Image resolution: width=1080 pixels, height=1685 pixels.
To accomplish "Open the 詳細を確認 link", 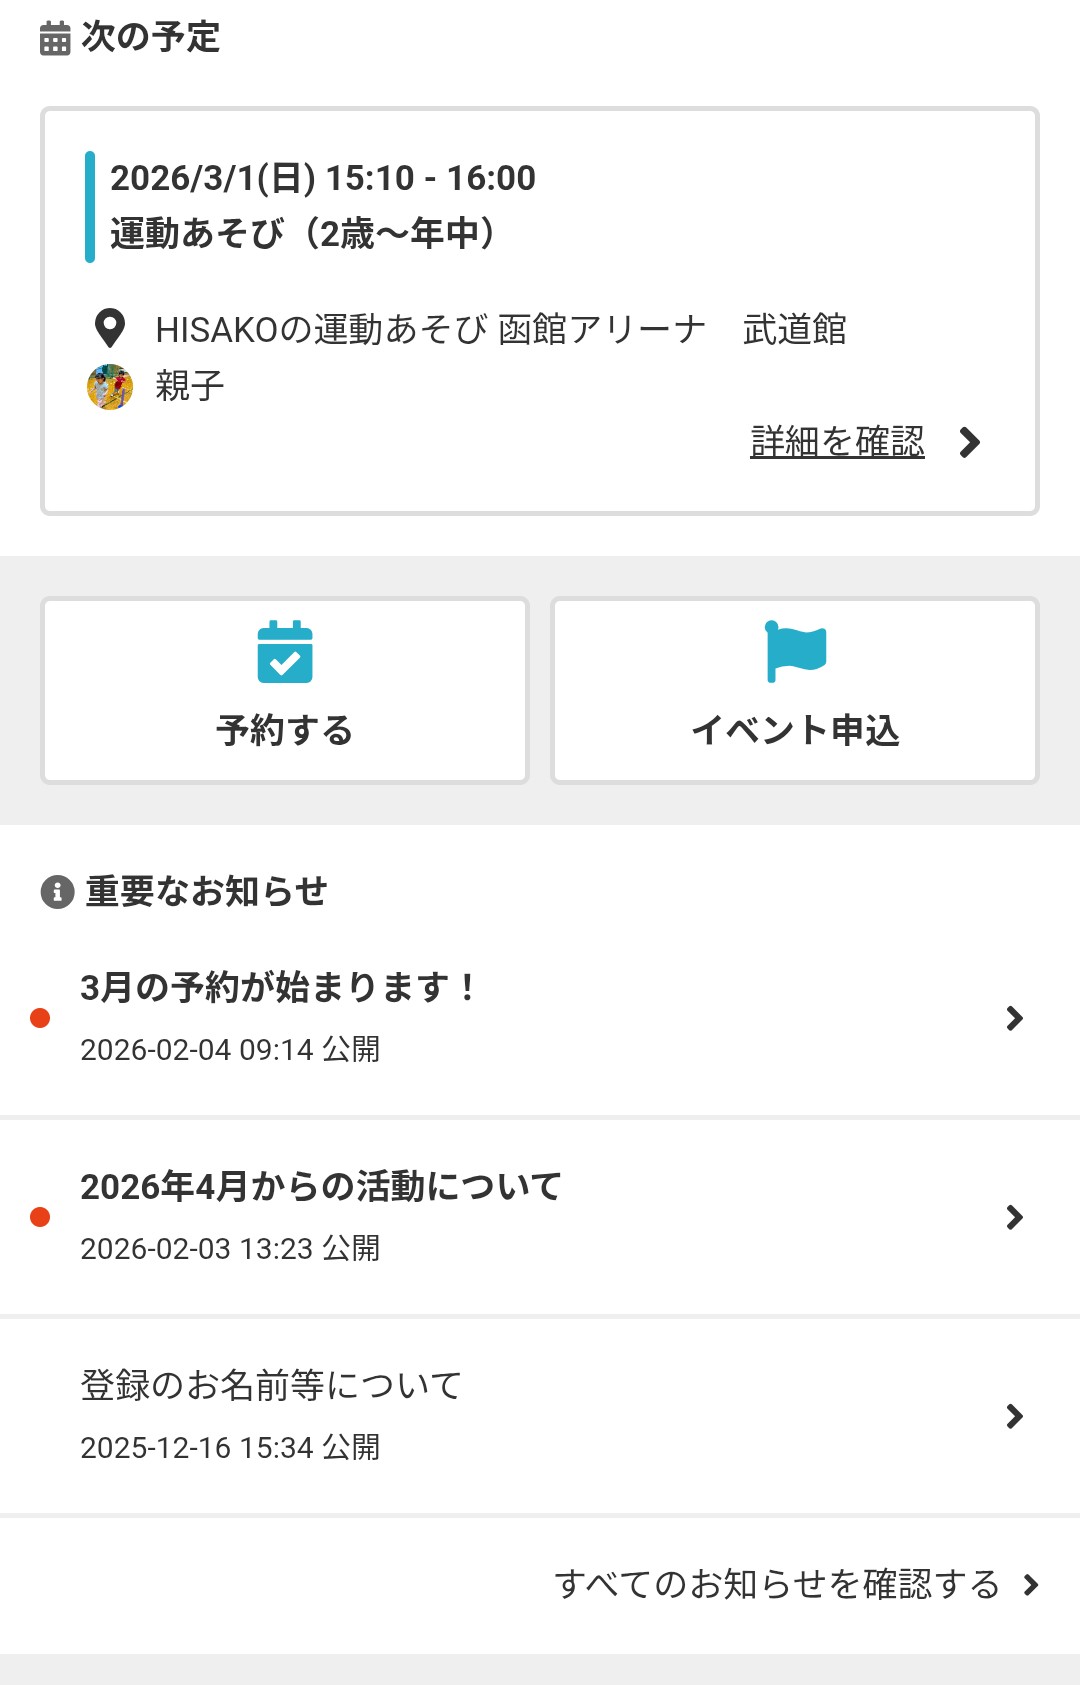I will [x=837, y=442].
